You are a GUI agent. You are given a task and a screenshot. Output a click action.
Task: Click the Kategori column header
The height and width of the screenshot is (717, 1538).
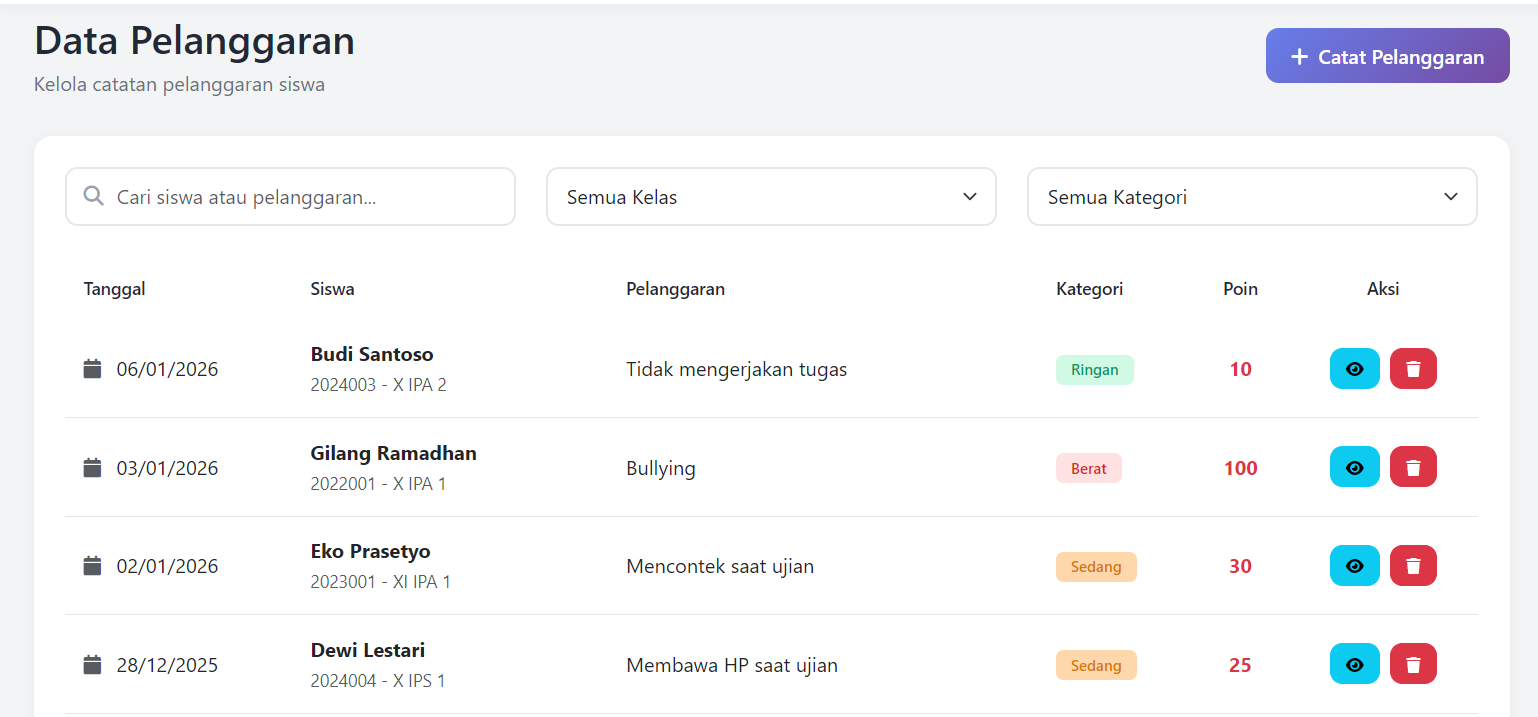click(1090, 289)
